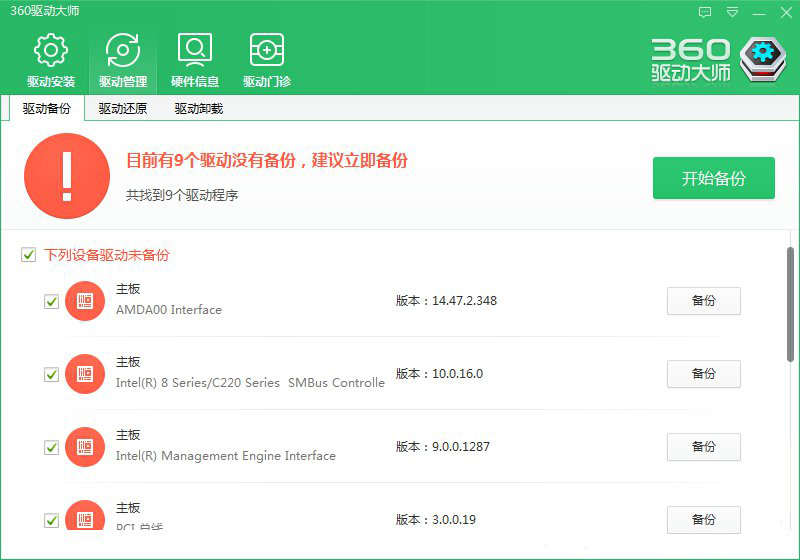Click the green 开始备份 button

[713, 179]
